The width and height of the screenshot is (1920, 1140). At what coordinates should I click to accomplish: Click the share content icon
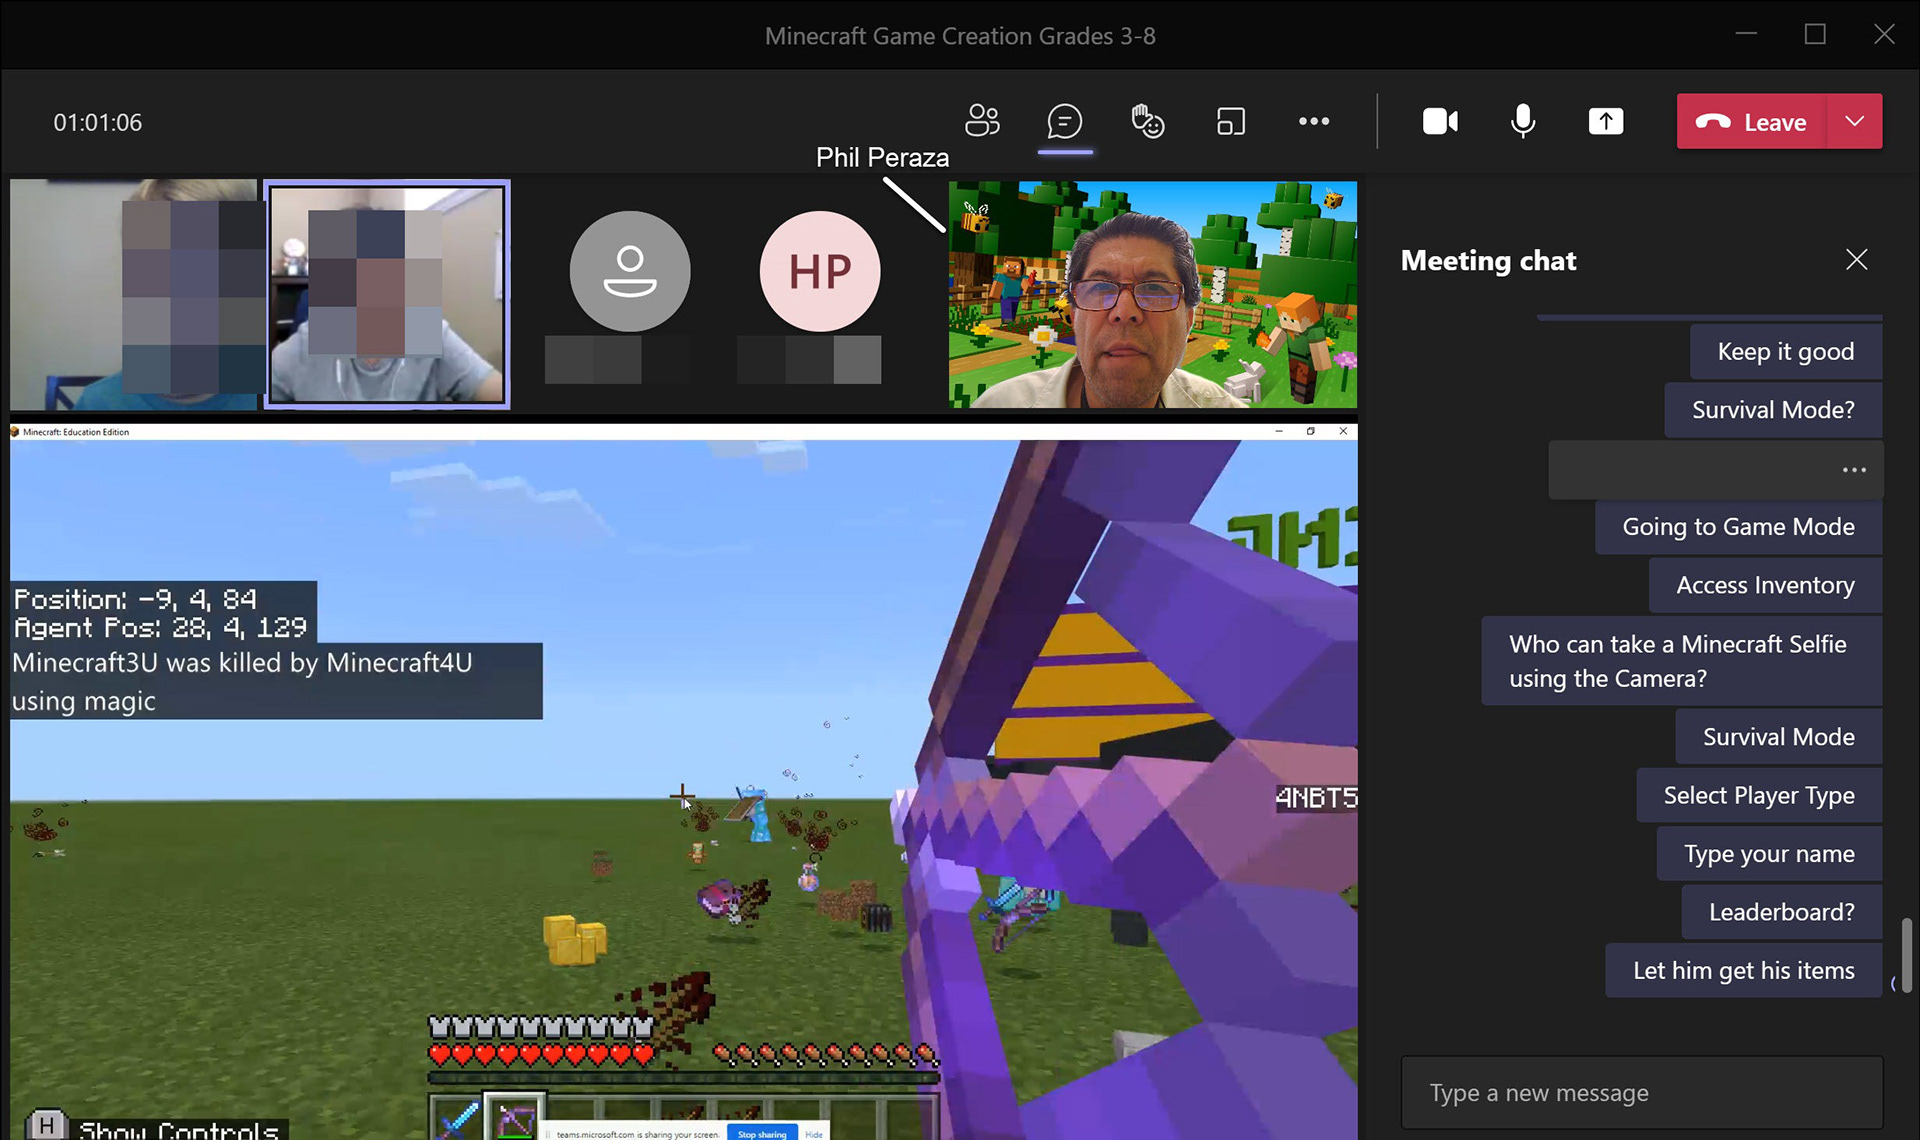[1605, 121]
